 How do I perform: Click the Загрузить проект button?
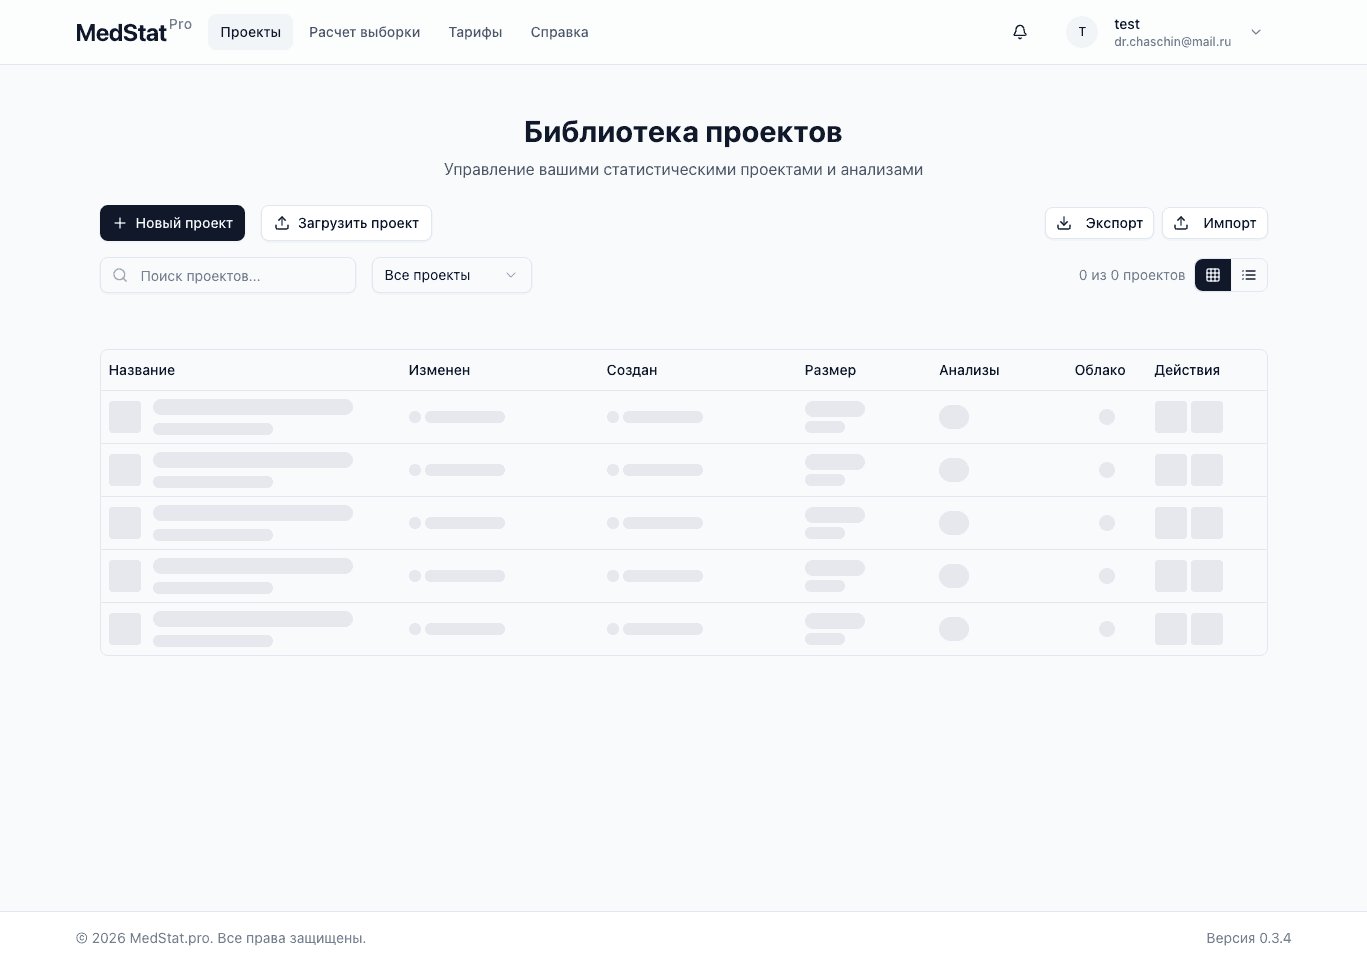(x=346, y=223)
